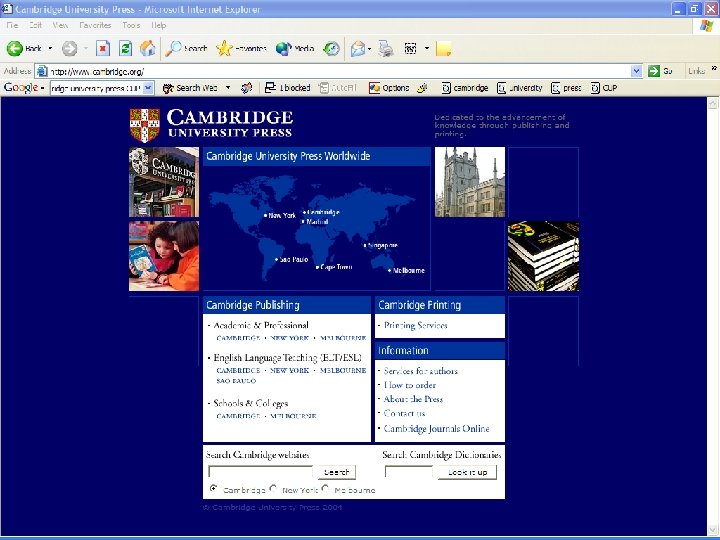Click the highlighter pen icon in Google toolbar
This screenshot has height=540, width=720.
[x=422, y=88]
